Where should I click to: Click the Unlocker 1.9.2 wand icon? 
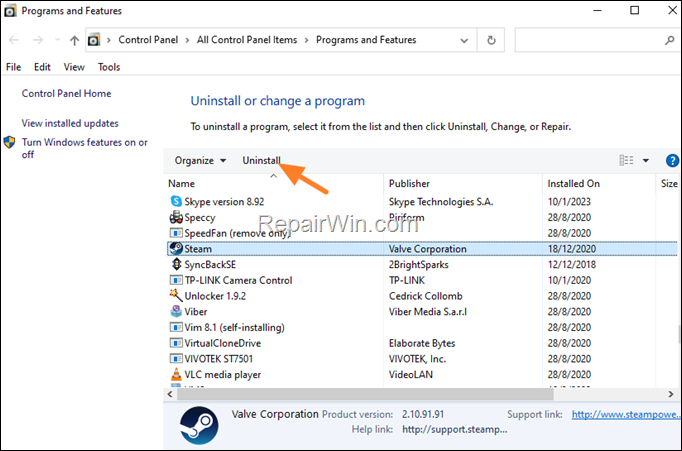pos(176,295)
